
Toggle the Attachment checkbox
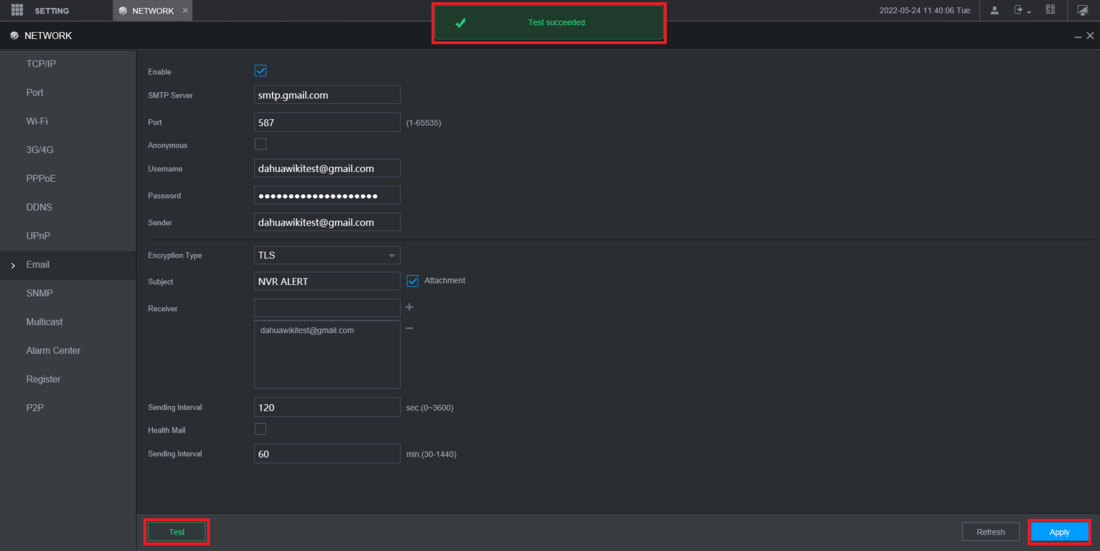coord(412,281)
